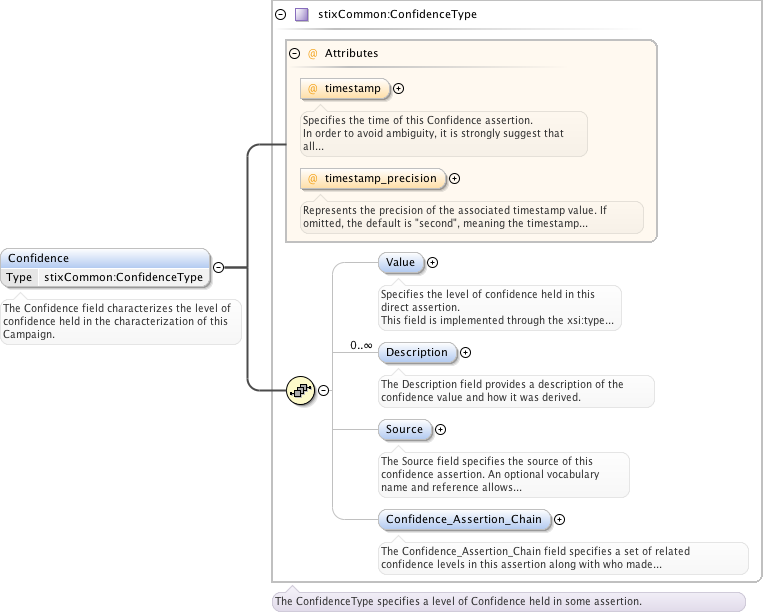Collapse the stixCommon:ConfidenceType box

[280, 15]
